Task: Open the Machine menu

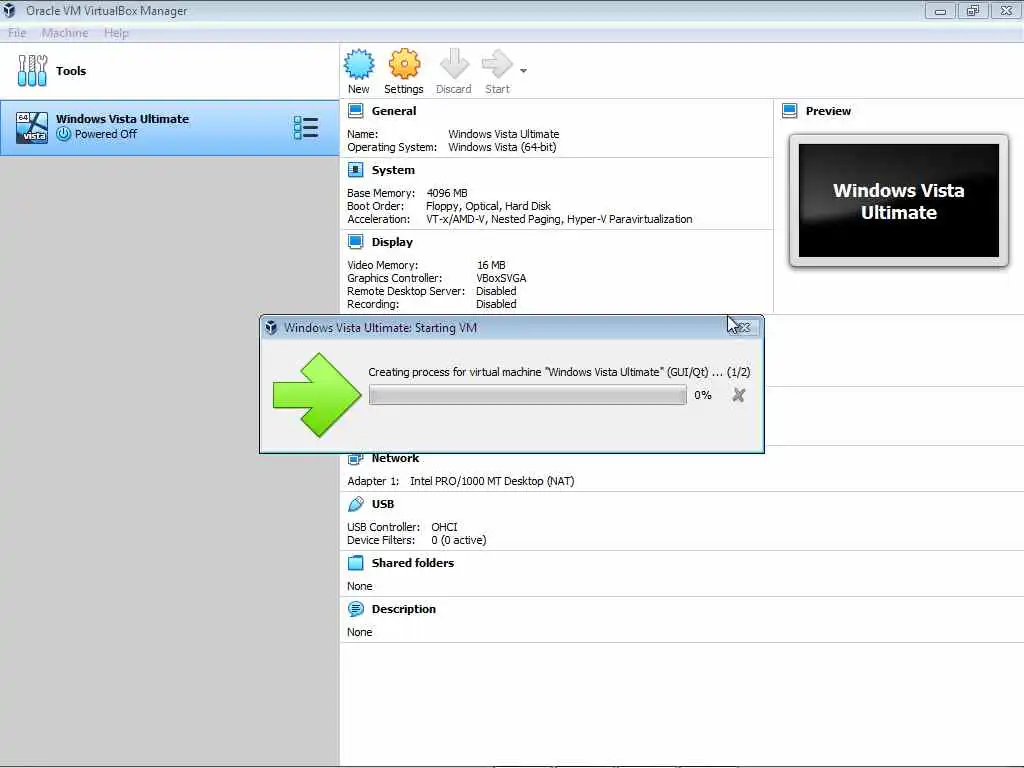Action: 65,33
